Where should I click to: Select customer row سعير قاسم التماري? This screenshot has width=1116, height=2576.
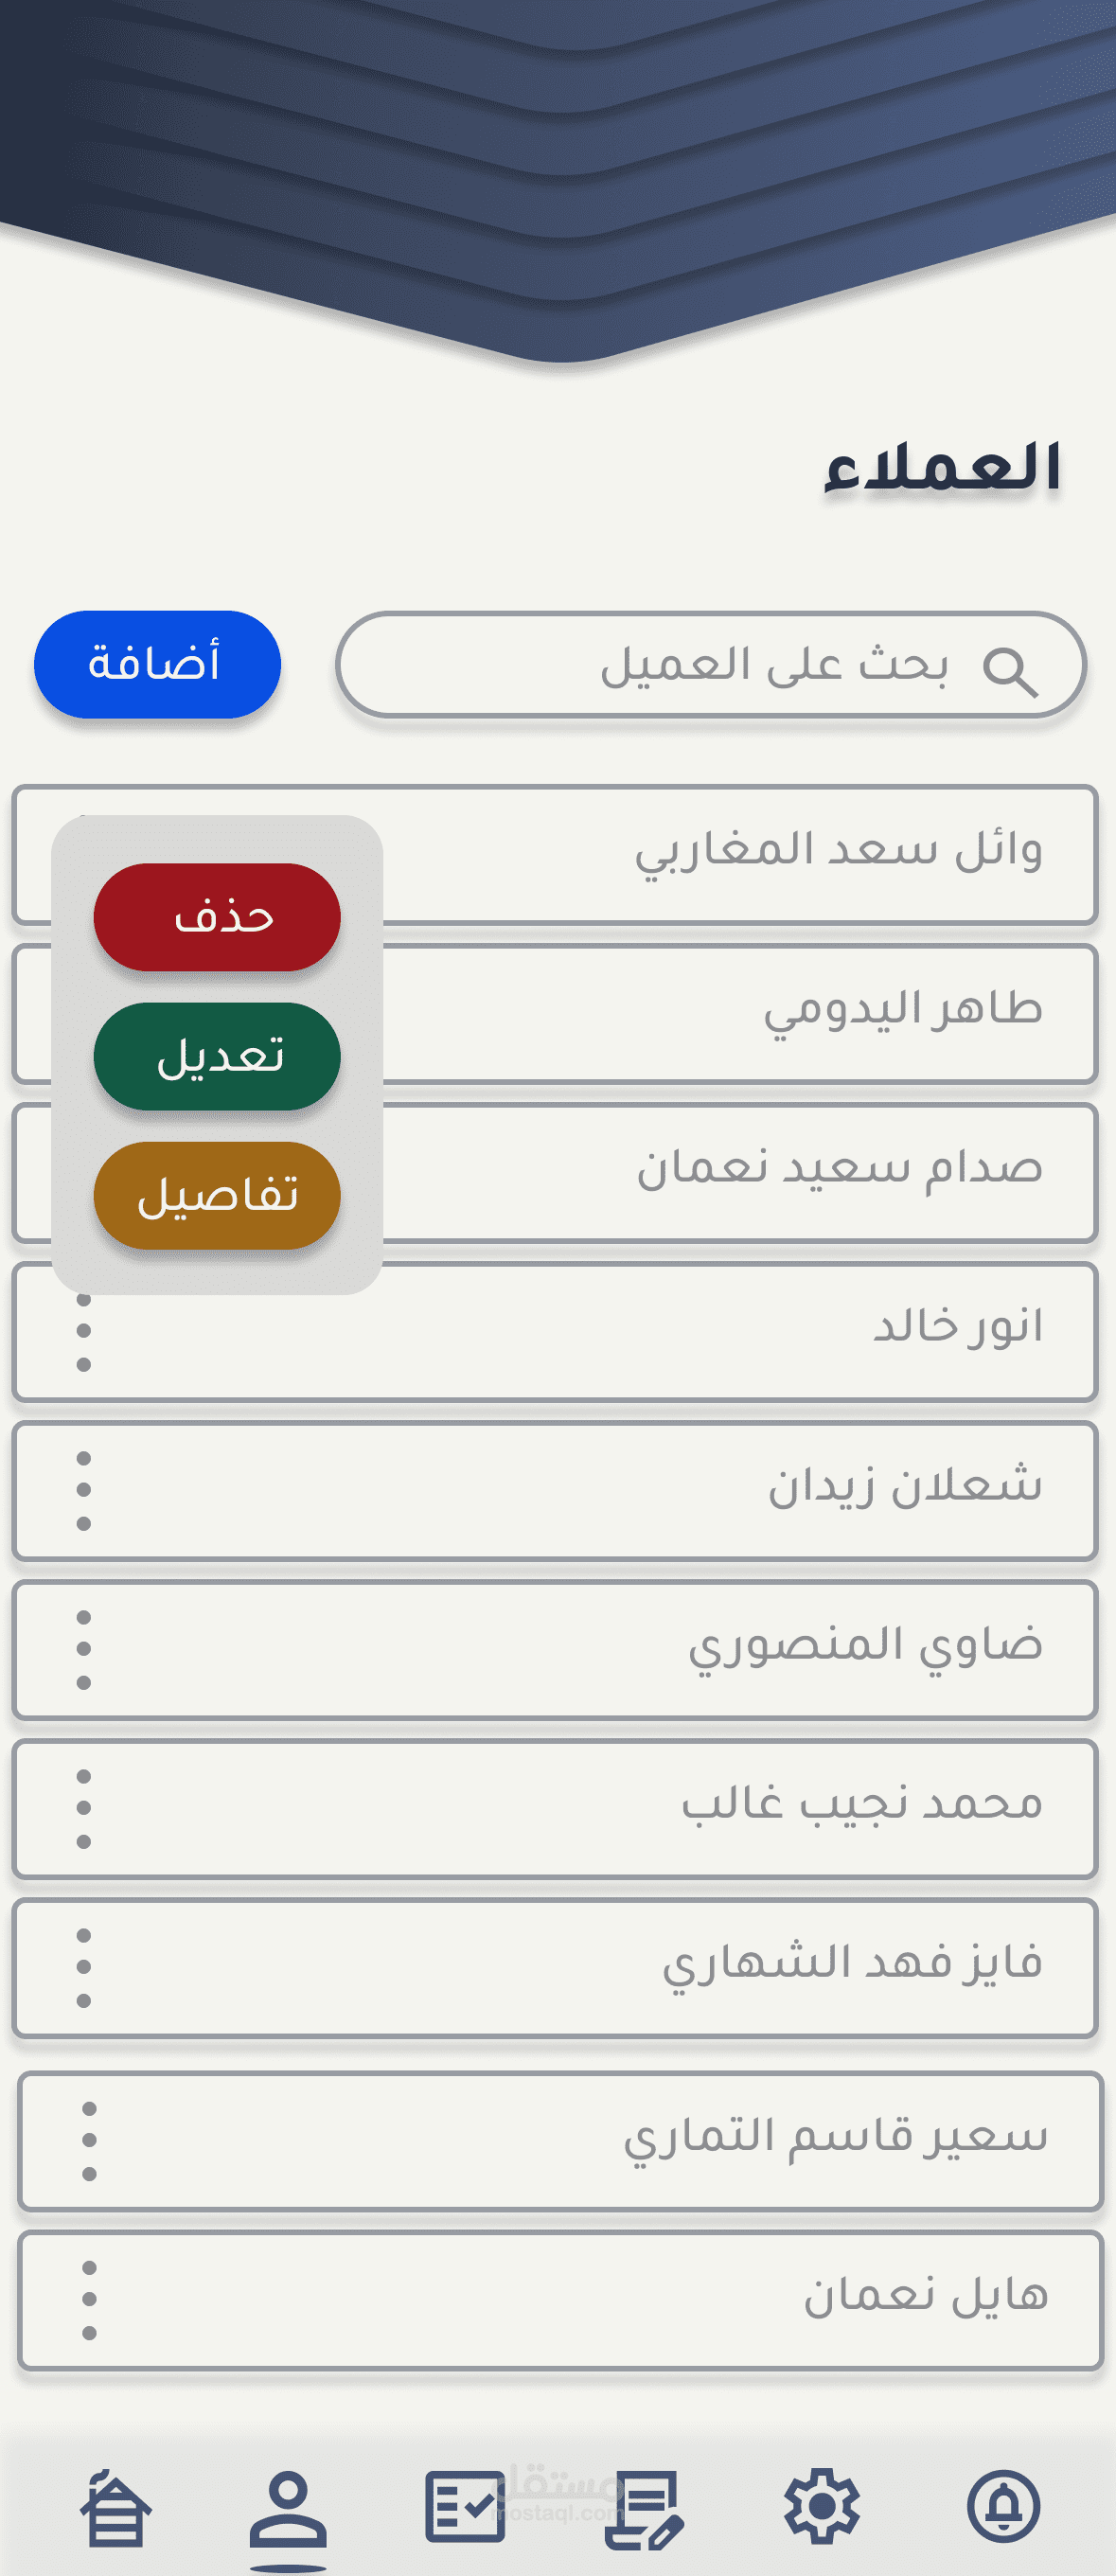coord(561,2141)
